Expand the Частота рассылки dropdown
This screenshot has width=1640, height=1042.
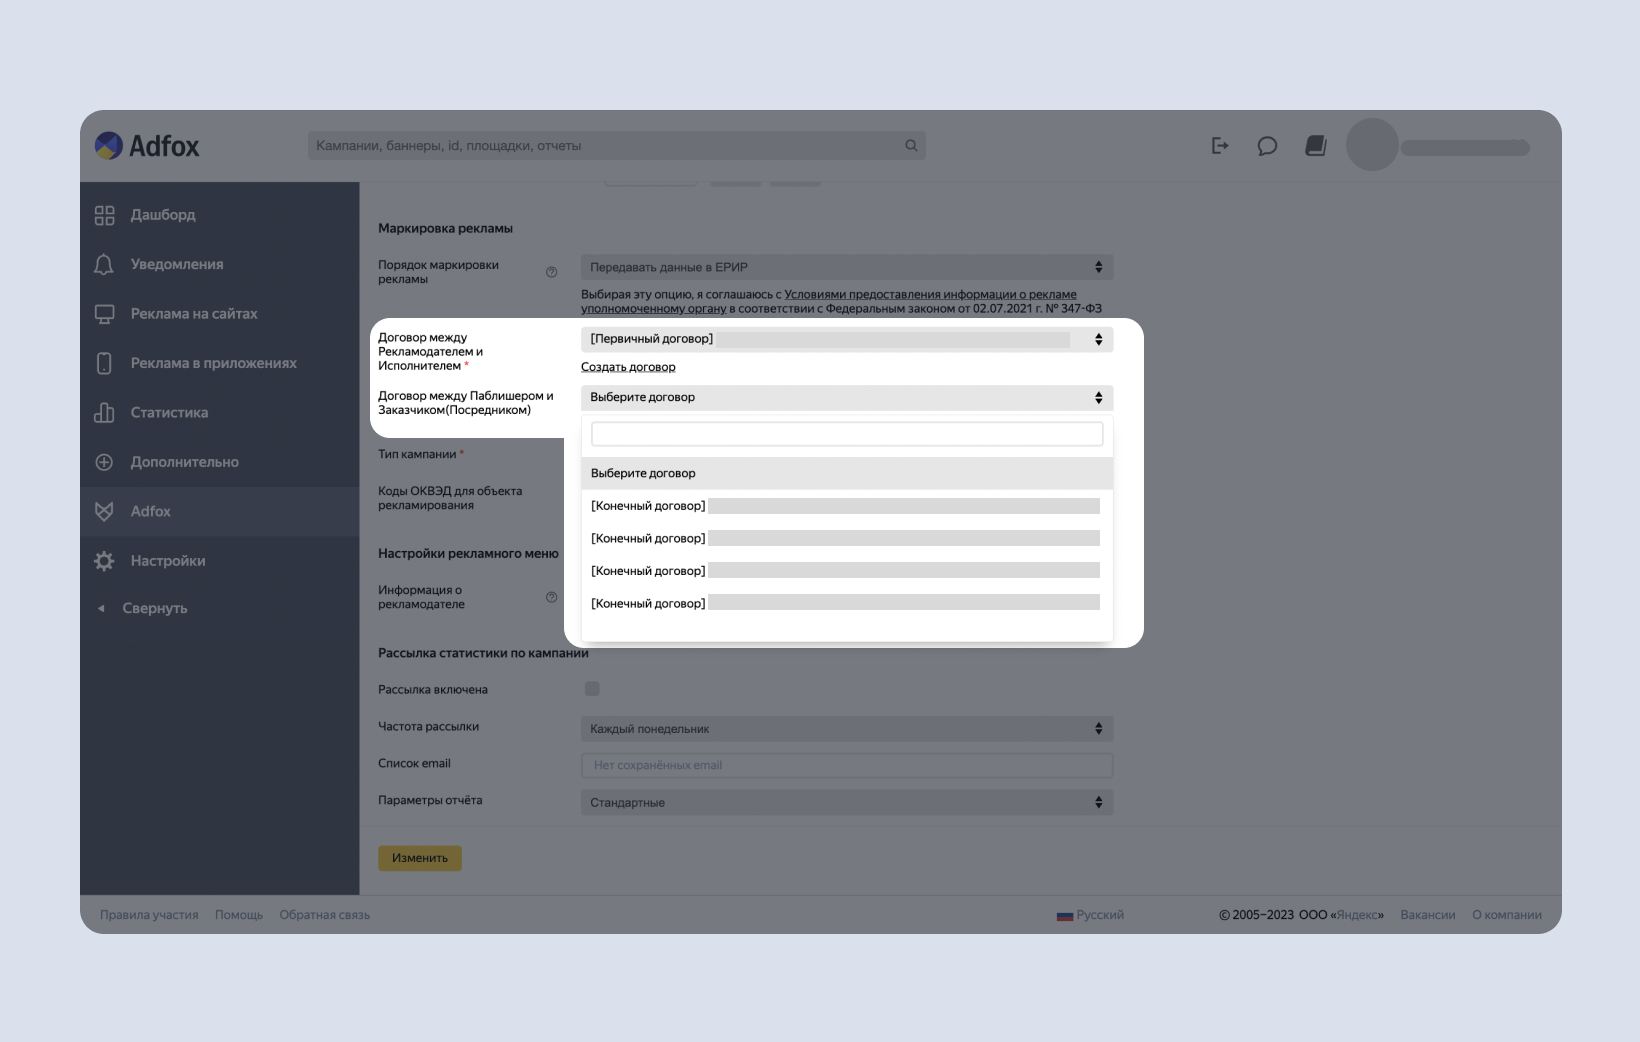[x=846, y=729]
